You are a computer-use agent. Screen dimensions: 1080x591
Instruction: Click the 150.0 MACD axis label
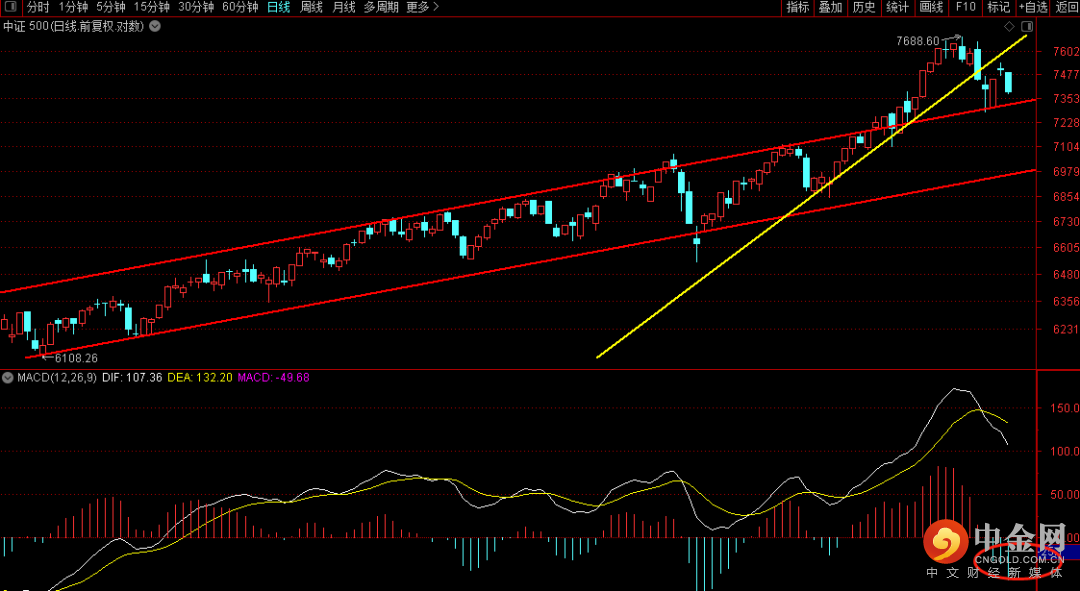point(1065,408)
